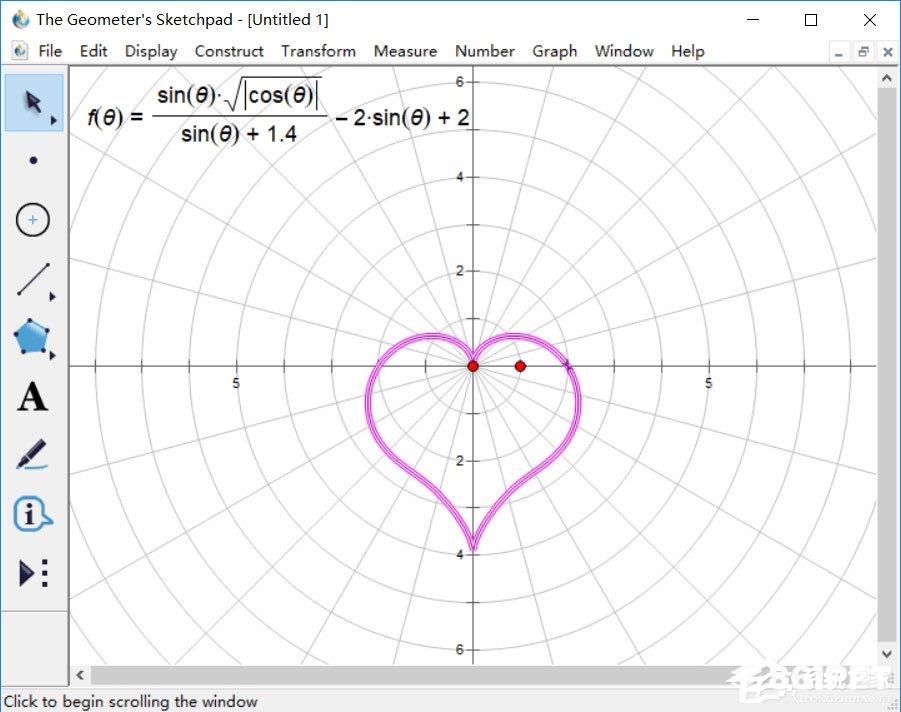Open the Custom Tools menu
This screenshot has width=901, height=712.
coord(33,573)
